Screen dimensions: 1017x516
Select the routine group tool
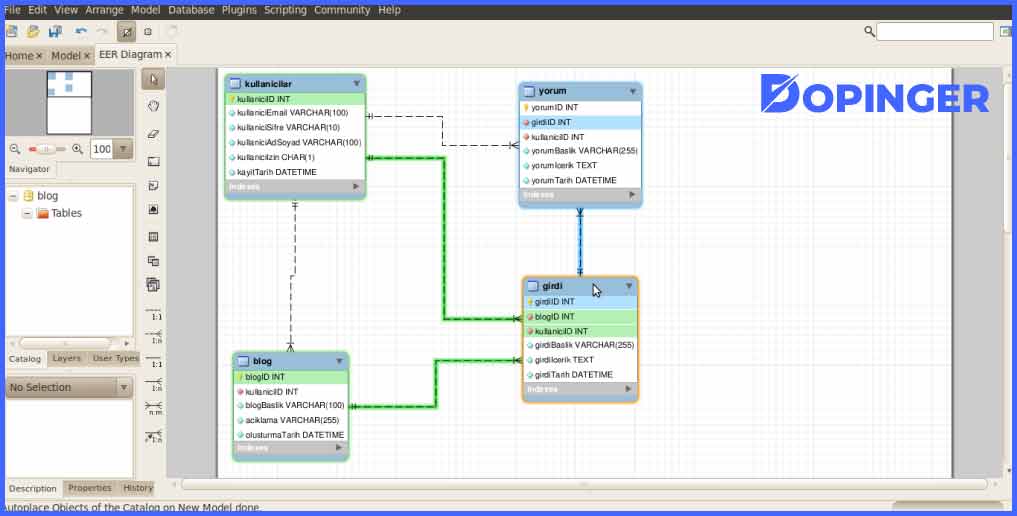pos(153,285)
